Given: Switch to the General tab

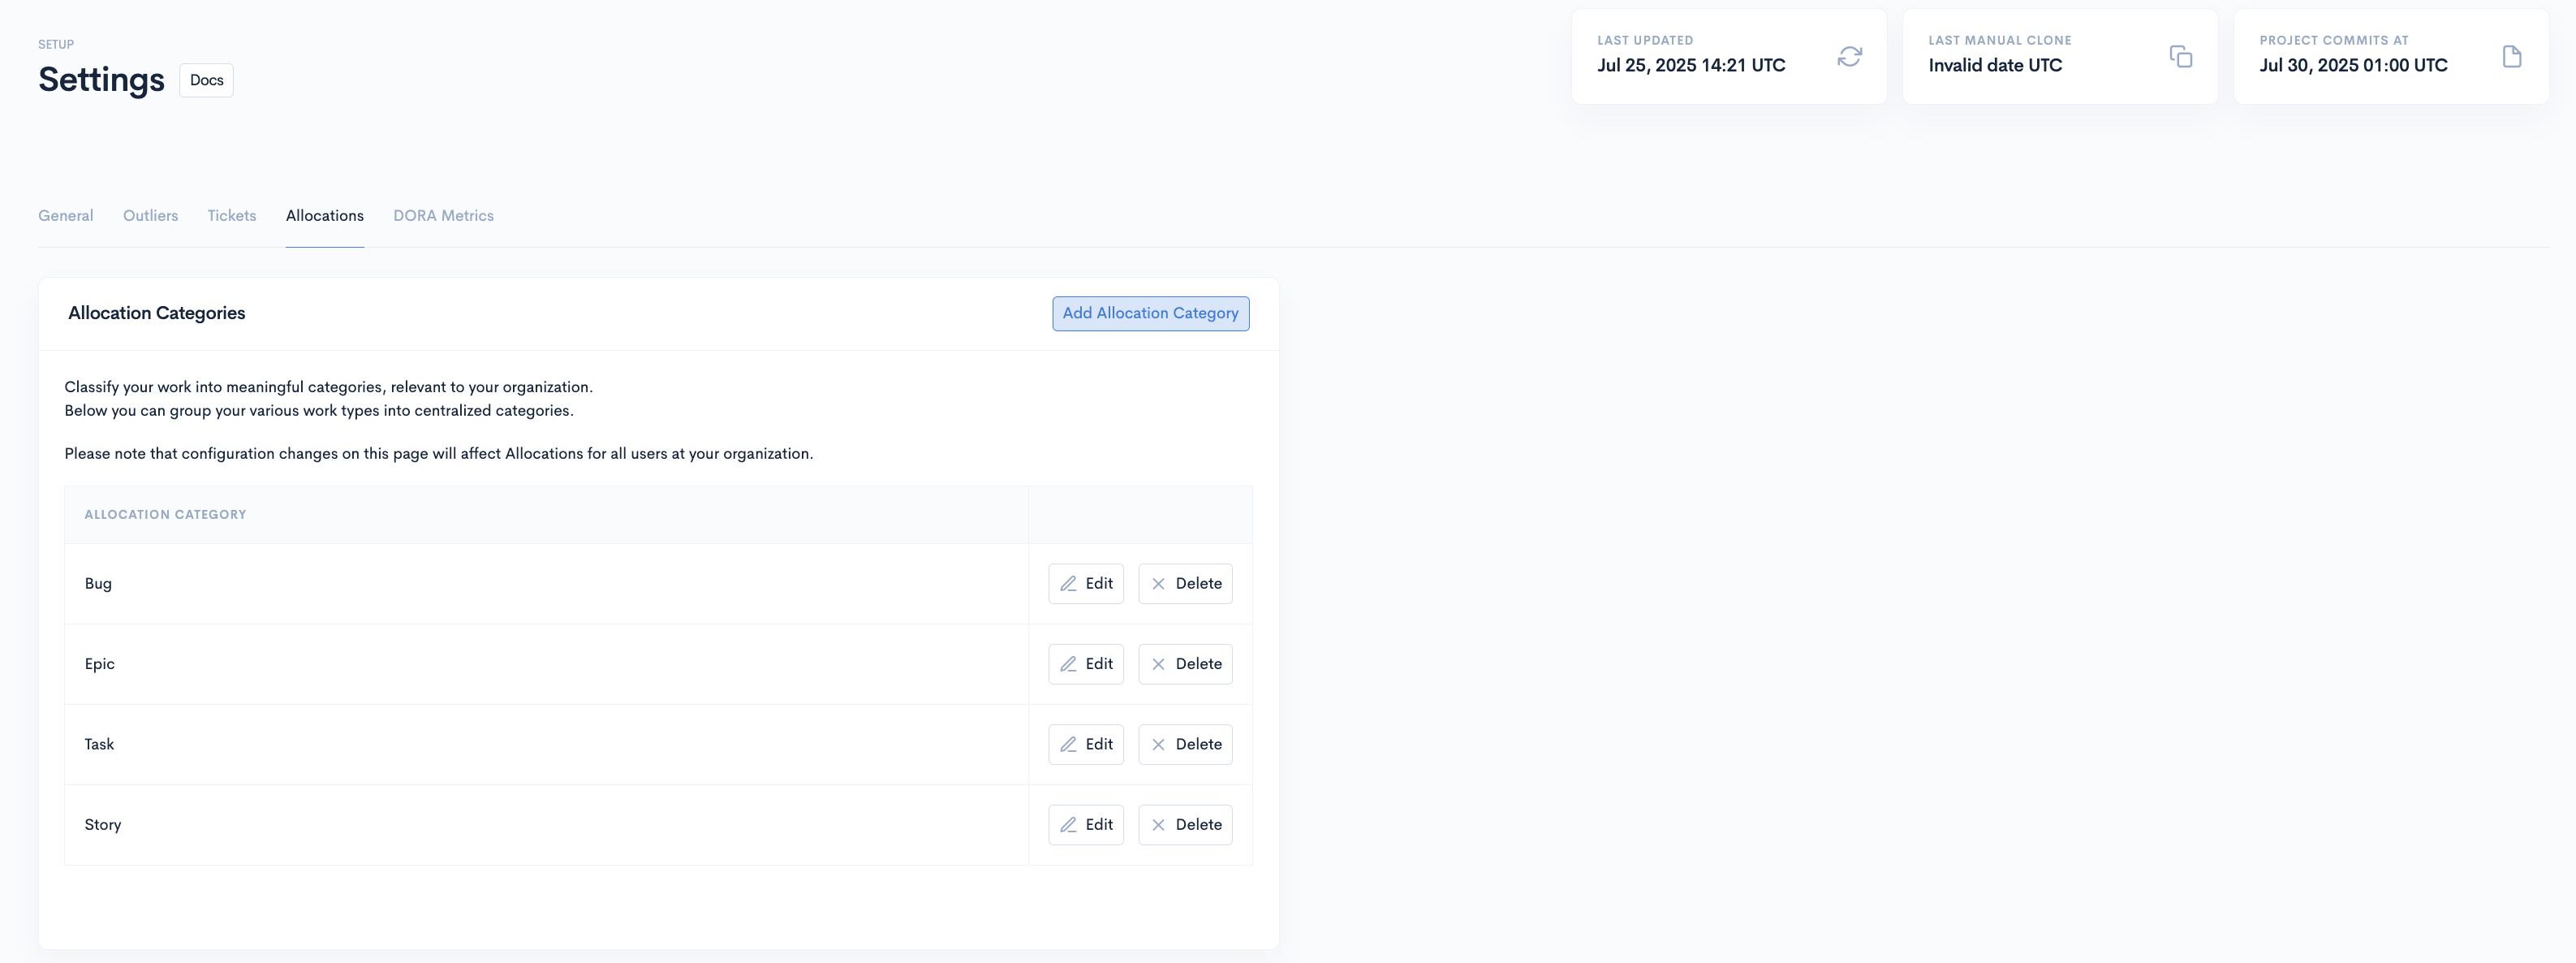Looking at the screenshot, I should (66, 216).
